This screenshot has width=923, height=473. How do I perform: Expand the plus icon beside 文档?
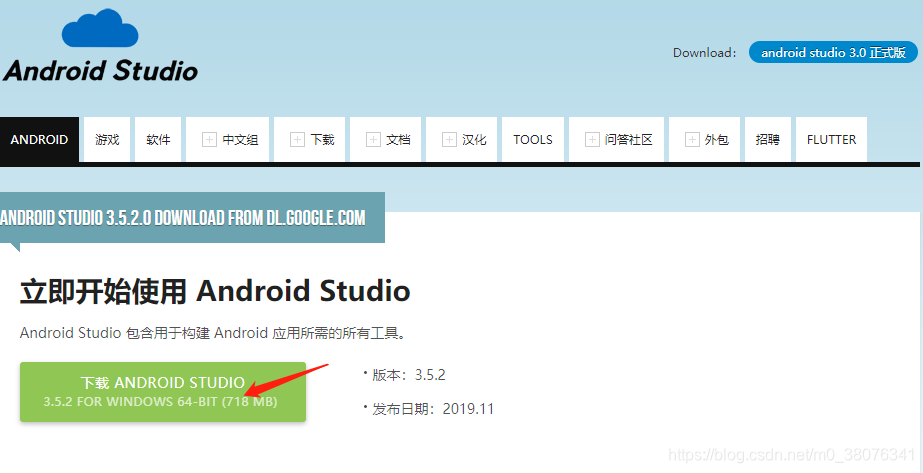373,140
